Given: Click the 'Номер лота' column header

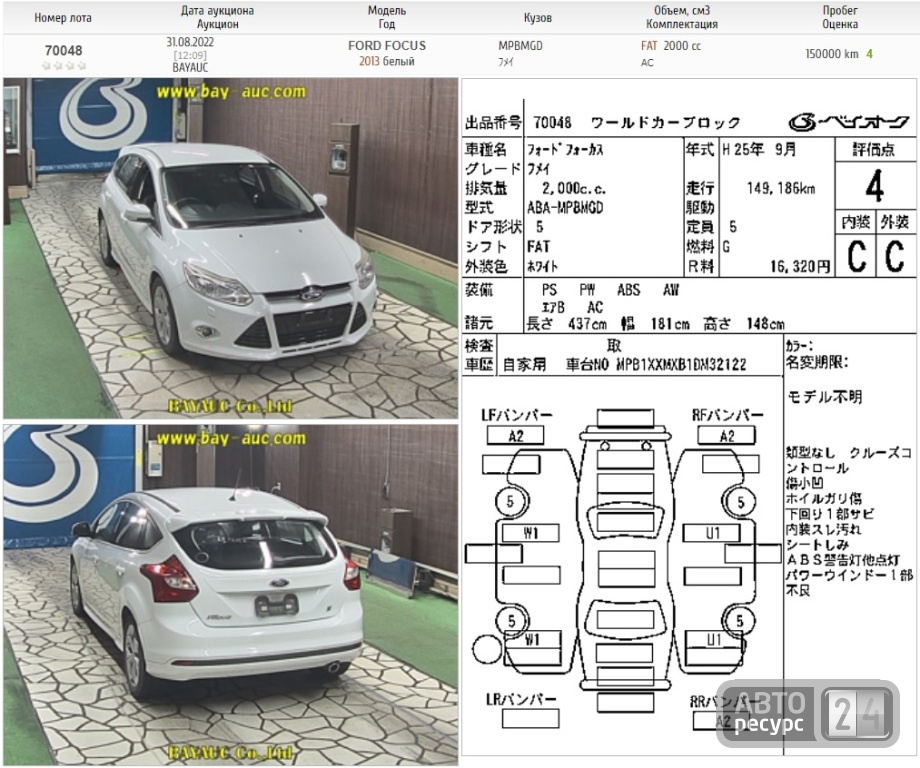Looking at the screenshot, I should click(63, 18).
